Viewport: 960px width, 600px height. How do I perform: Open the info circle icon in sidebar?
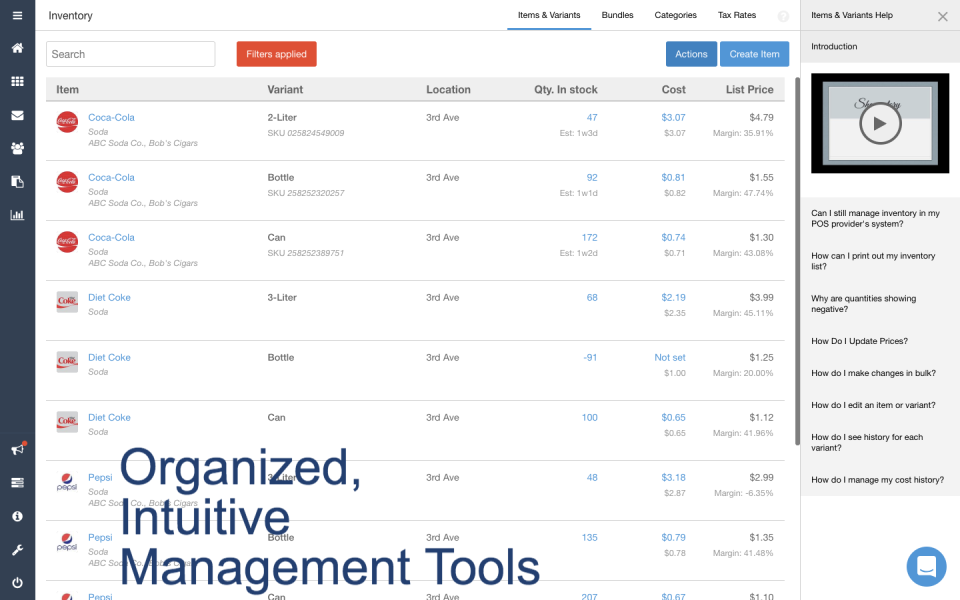17,516
